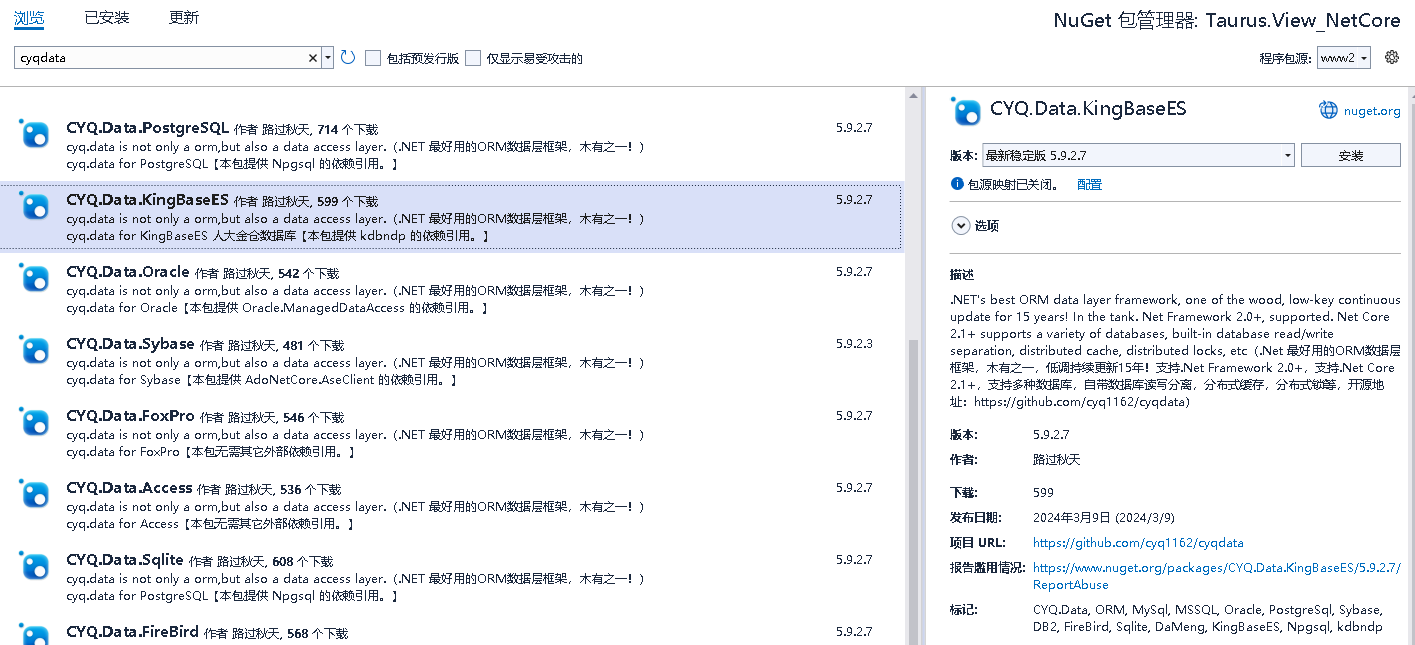Switch to the 浏览 browse tab
The height and width of the screenshot is (645, 1415).
point(29,18)
